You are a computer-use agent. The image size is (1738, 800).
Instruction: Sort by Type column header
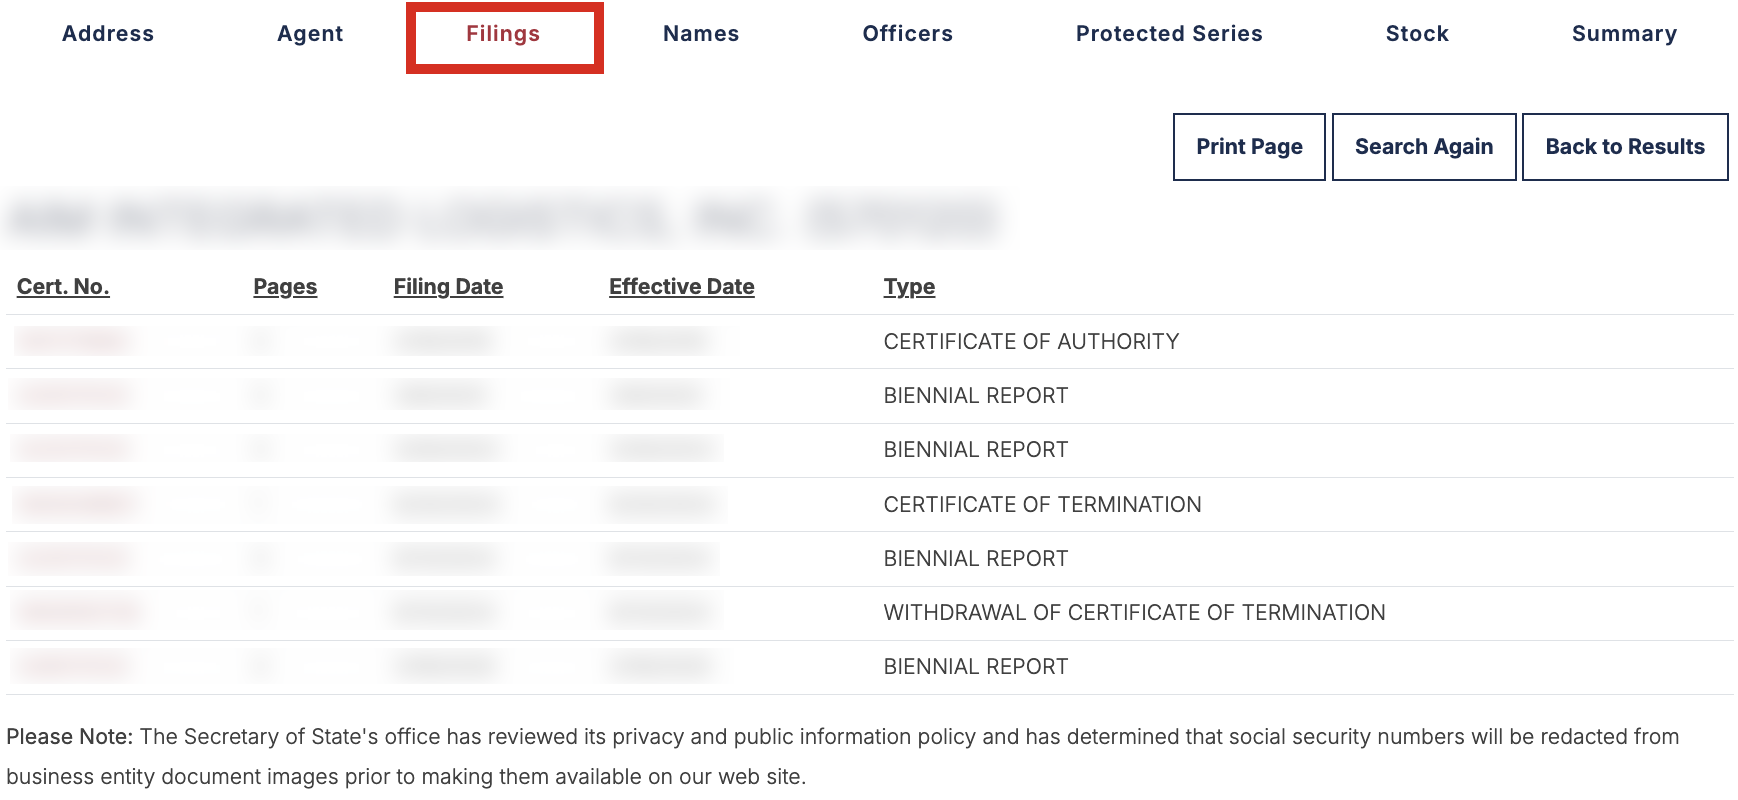pyautogui.click(x=909, y=287)
